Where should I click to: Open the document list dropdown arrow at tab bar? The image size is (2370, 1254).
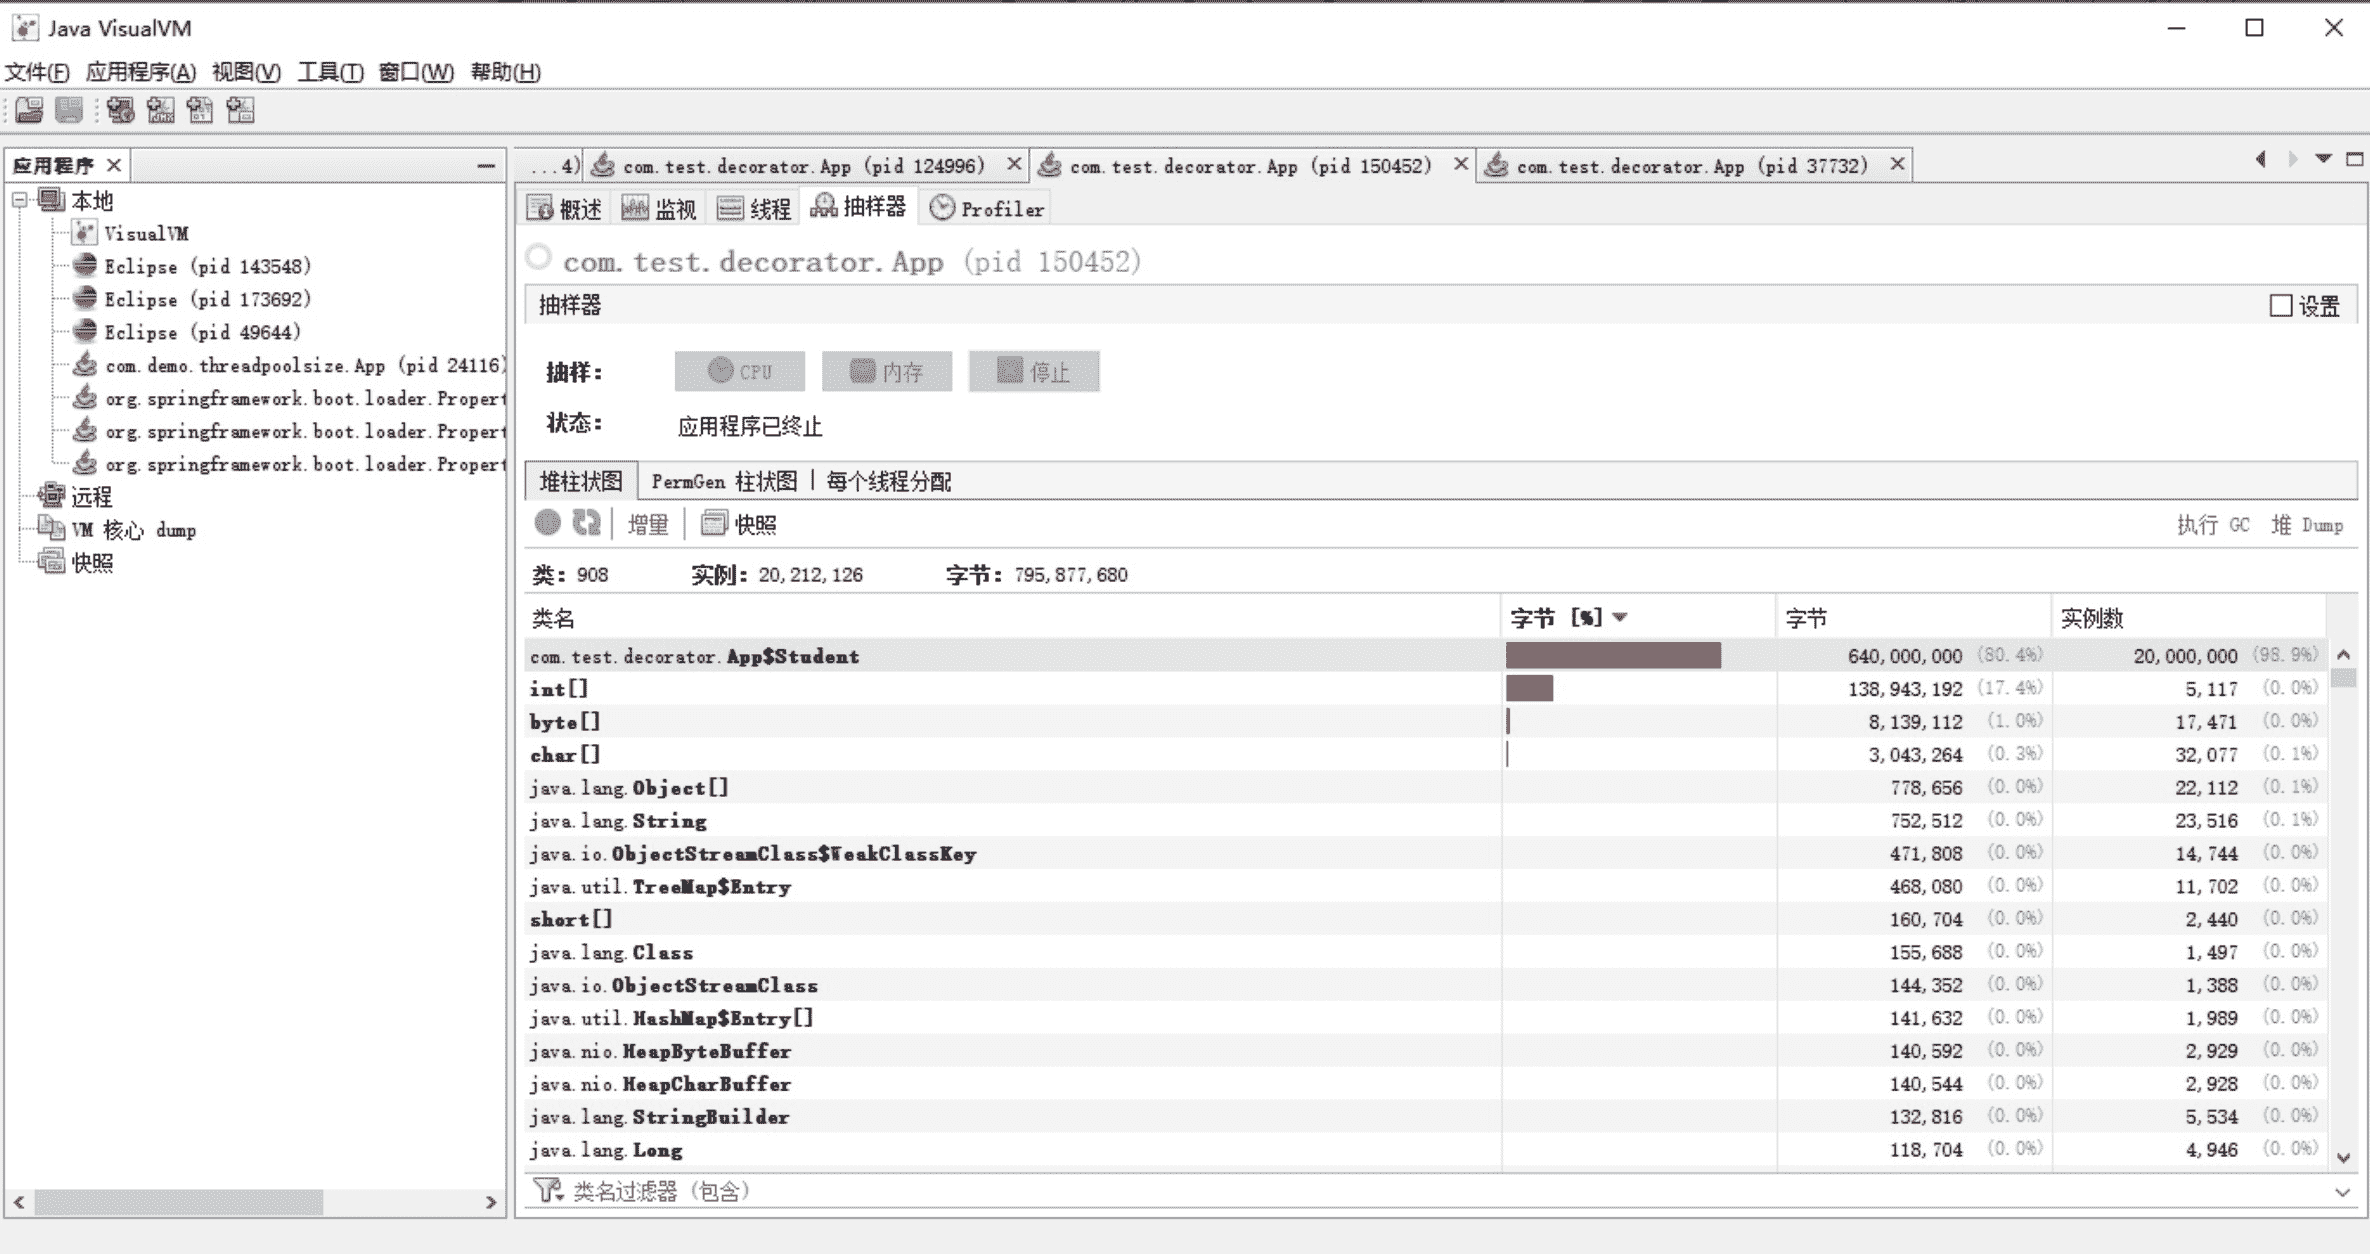pyautogui.click(x=2324, y=160)
